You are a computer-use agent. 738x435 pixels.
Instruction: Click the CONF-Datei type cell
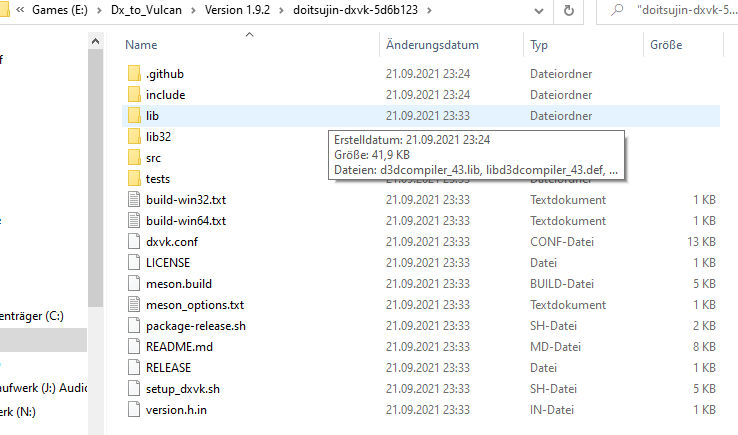(562, 242)
